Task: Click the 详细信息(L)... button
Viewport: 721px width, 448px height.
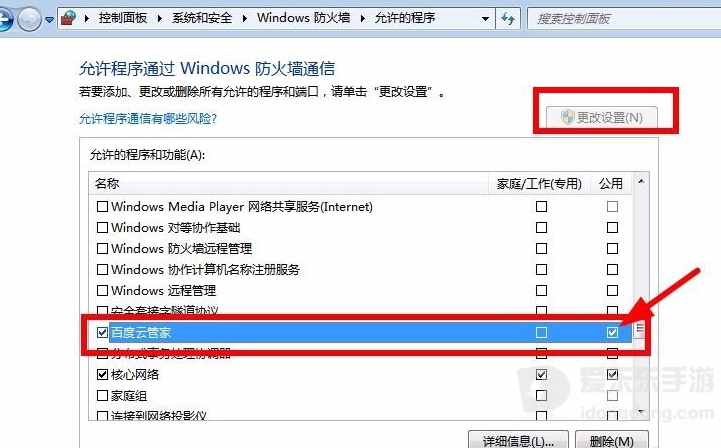Action: pos(518,441)
